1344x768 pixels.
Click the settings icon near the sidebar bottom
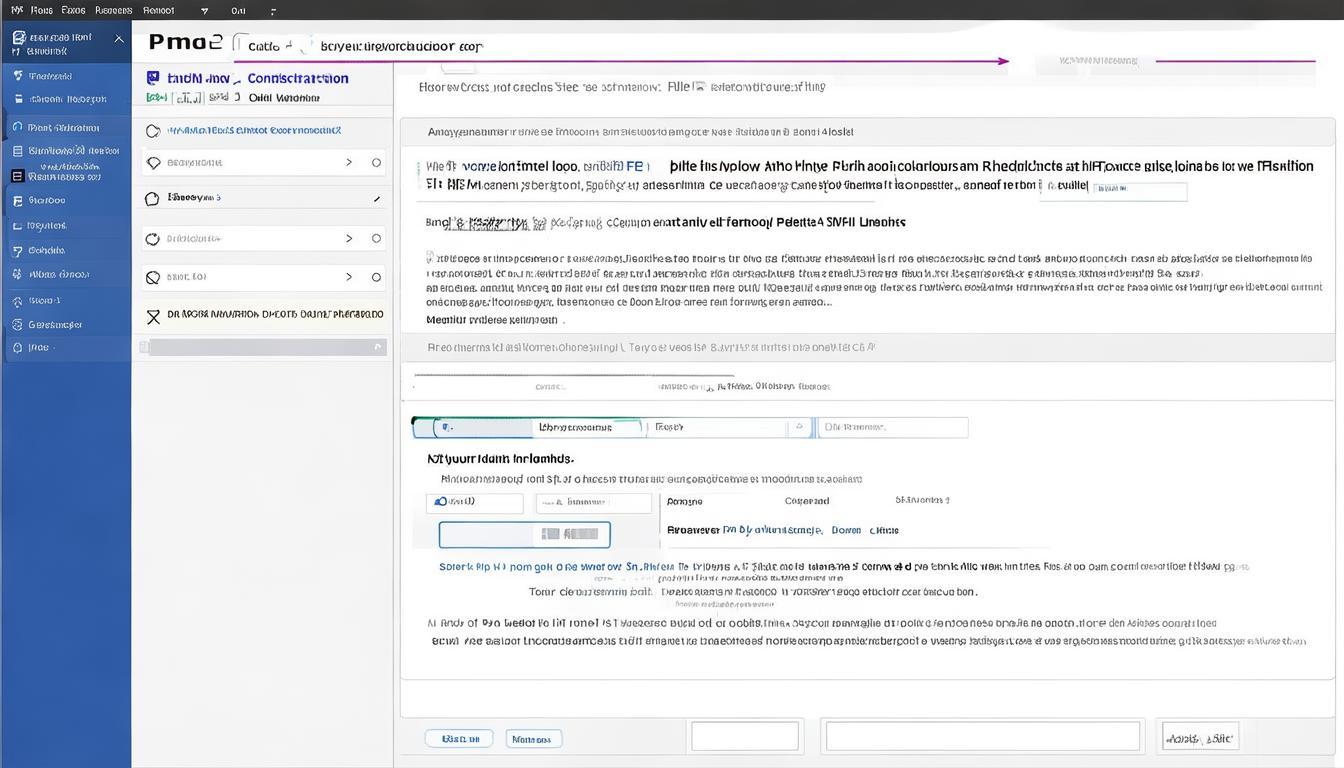tap(17, 323)
